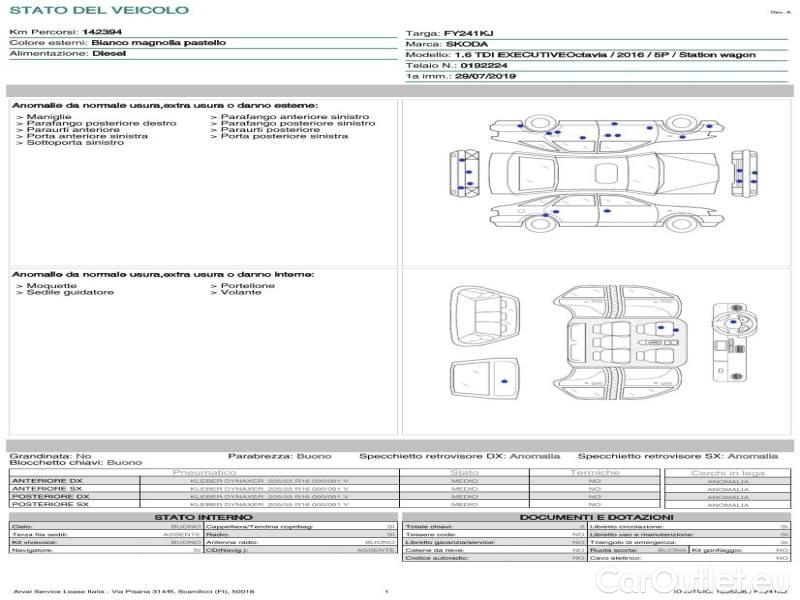
Task: Click the interior anomalies heading ending 'danno interne:'
Action: (x=163, y=274)
